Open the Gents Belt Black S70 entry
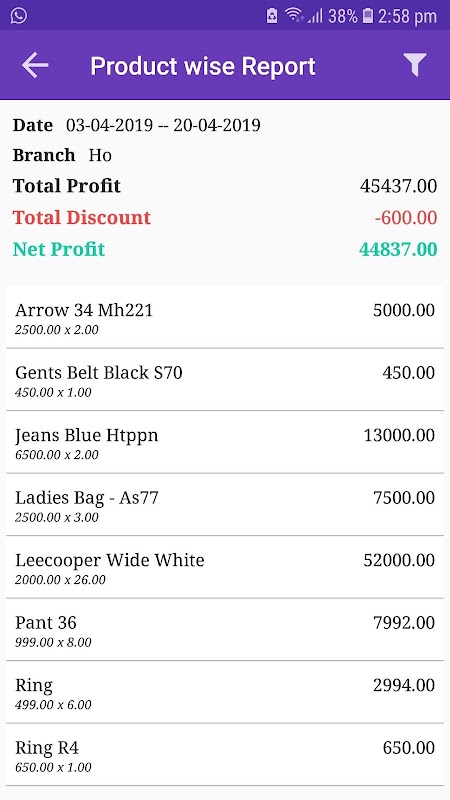 click(225, 380)
